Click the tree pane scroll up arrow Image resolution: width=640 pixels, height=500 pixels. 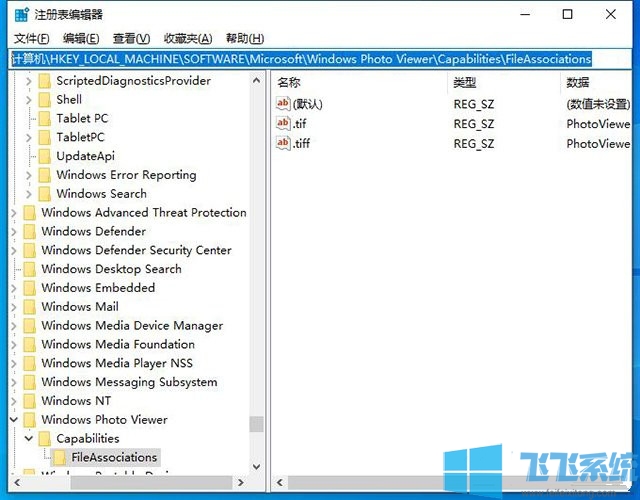pos(256,80)
